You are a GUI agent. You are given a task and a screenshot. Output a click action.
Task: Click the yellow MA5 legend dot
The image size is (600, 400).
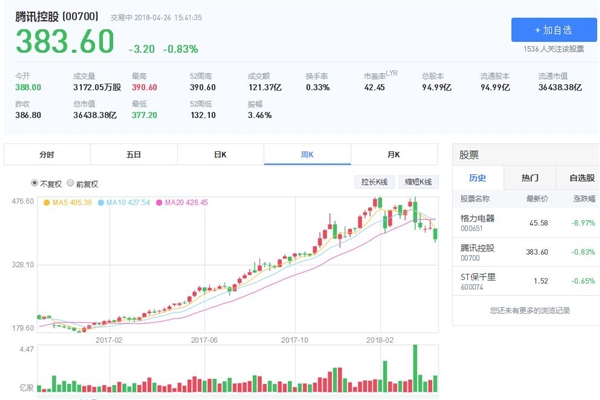click(46, 203)
